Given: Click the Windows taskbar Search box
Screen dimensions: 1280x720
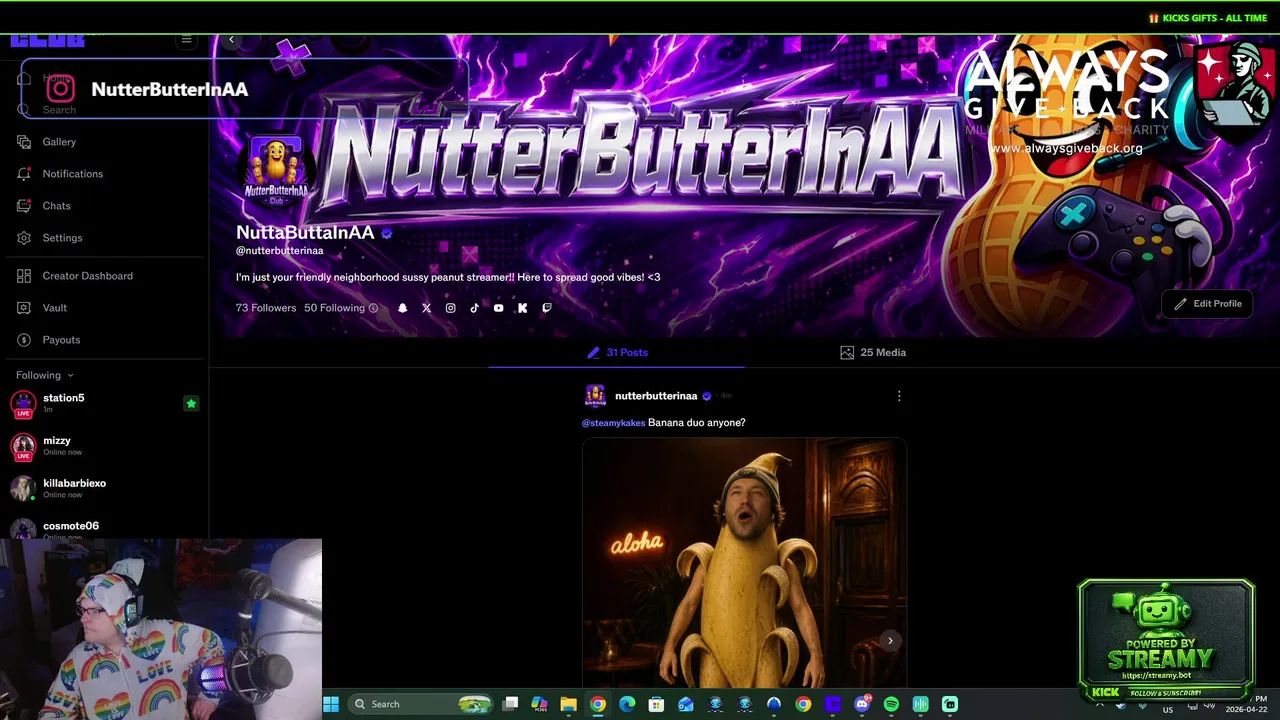Looking at the screenshot, I should pos(421,704).
